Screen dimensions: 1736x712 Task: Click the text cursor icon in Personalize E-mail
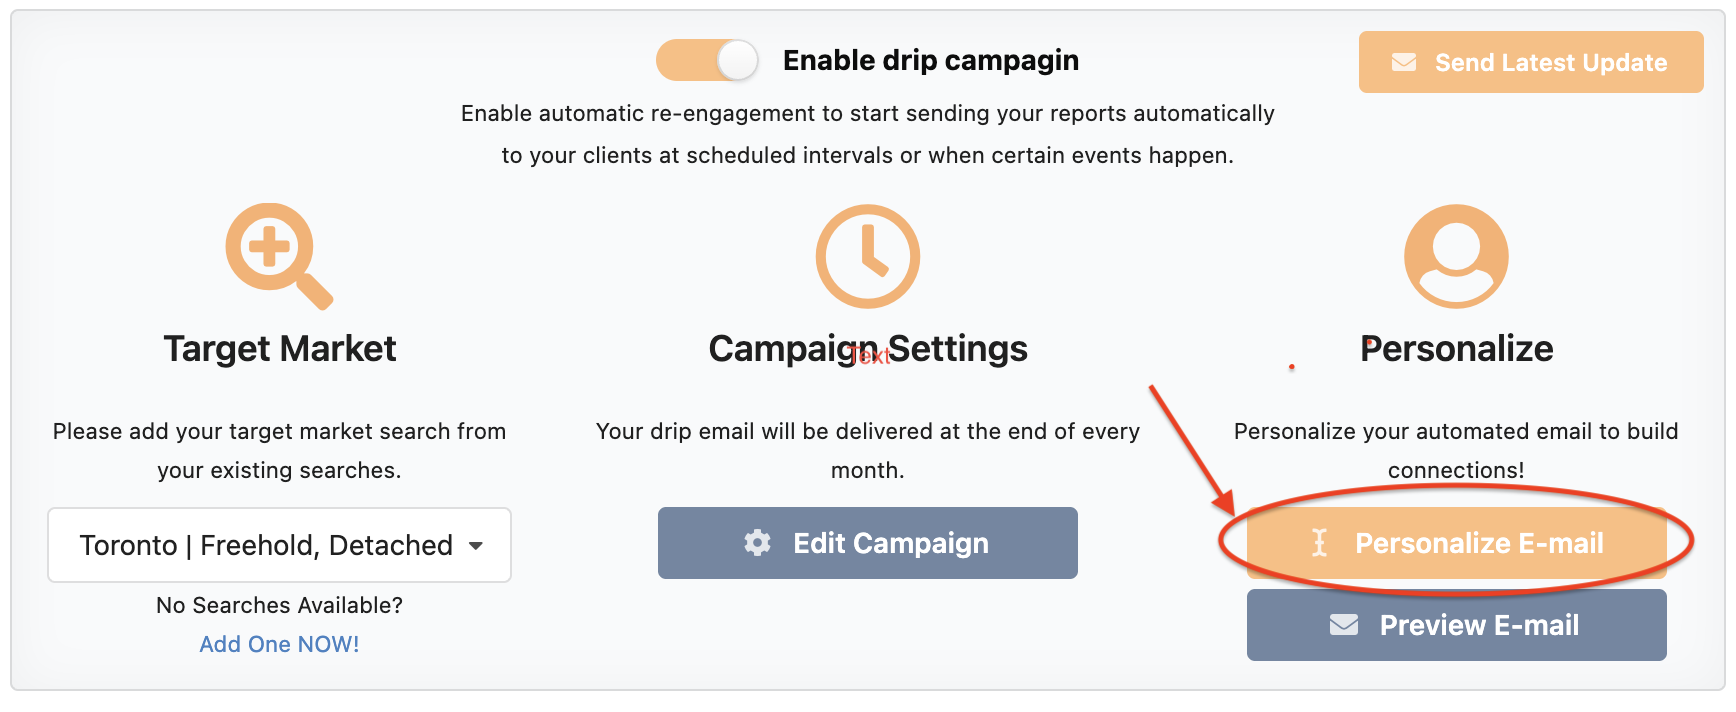click(1320, 543)
